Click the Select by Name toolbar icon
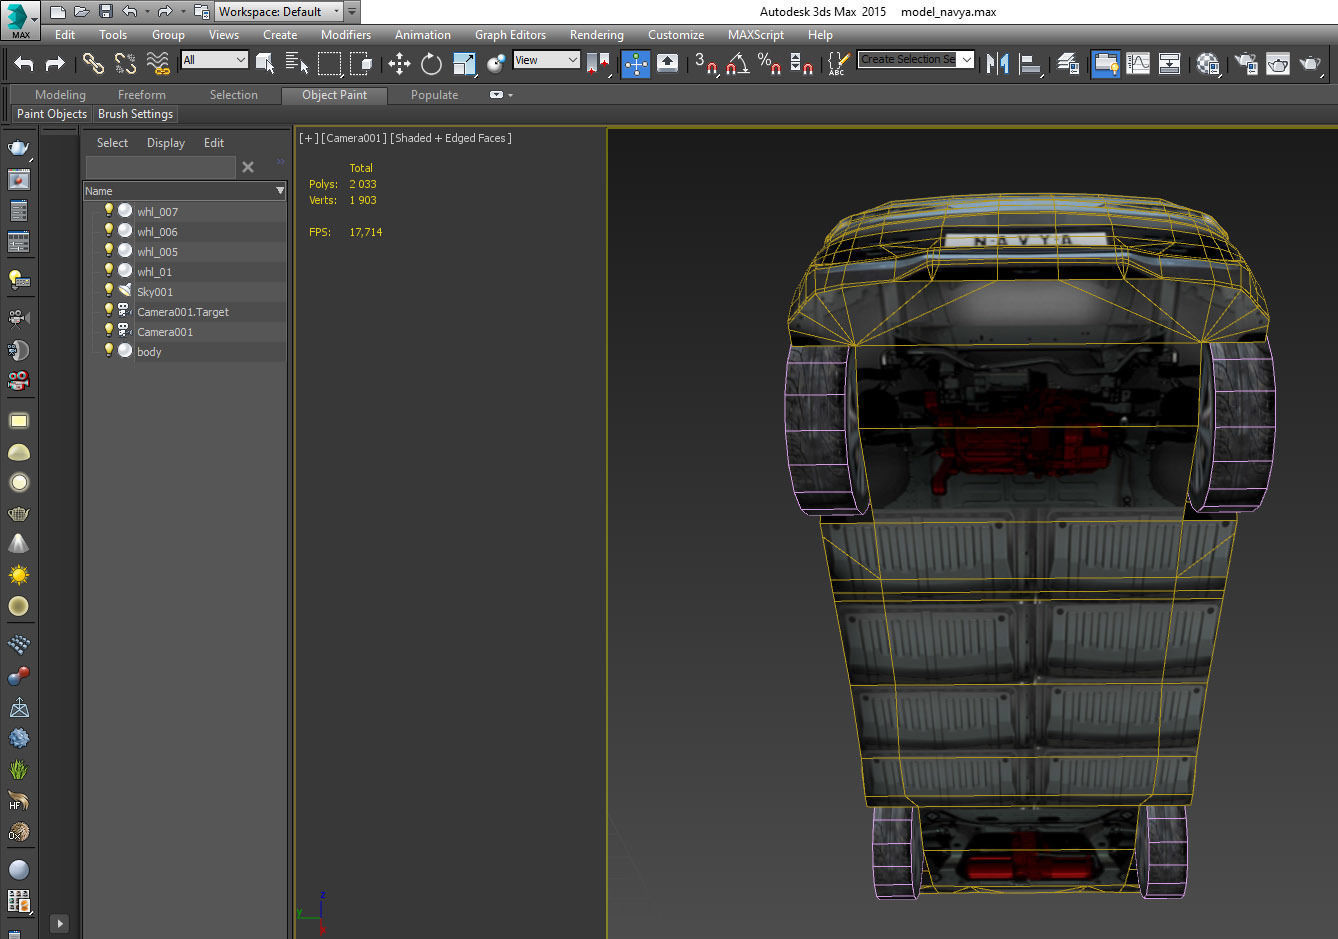 pos(296,64)
